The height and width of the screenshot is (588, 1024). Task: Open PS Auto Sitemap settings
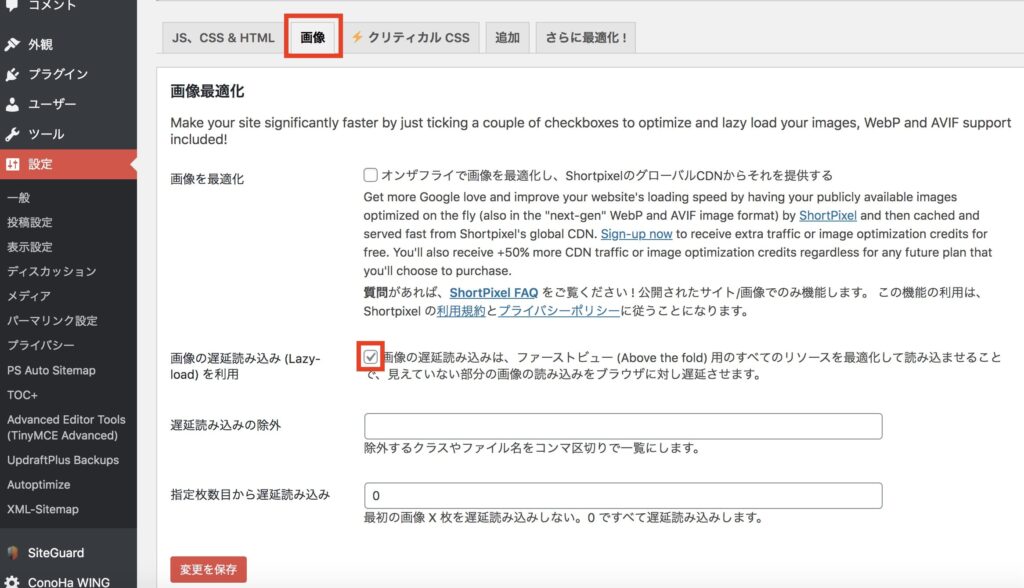[51, 370]
